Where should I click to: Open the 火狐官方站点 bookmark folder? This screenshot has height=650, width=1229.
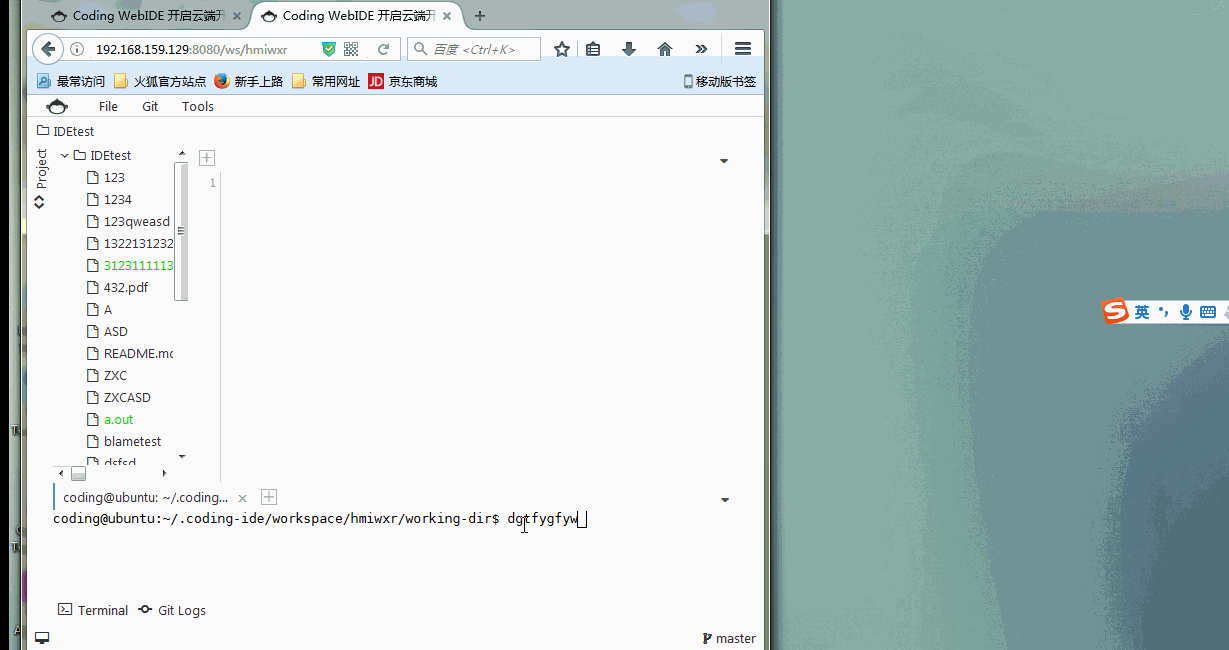coord(160,81)
